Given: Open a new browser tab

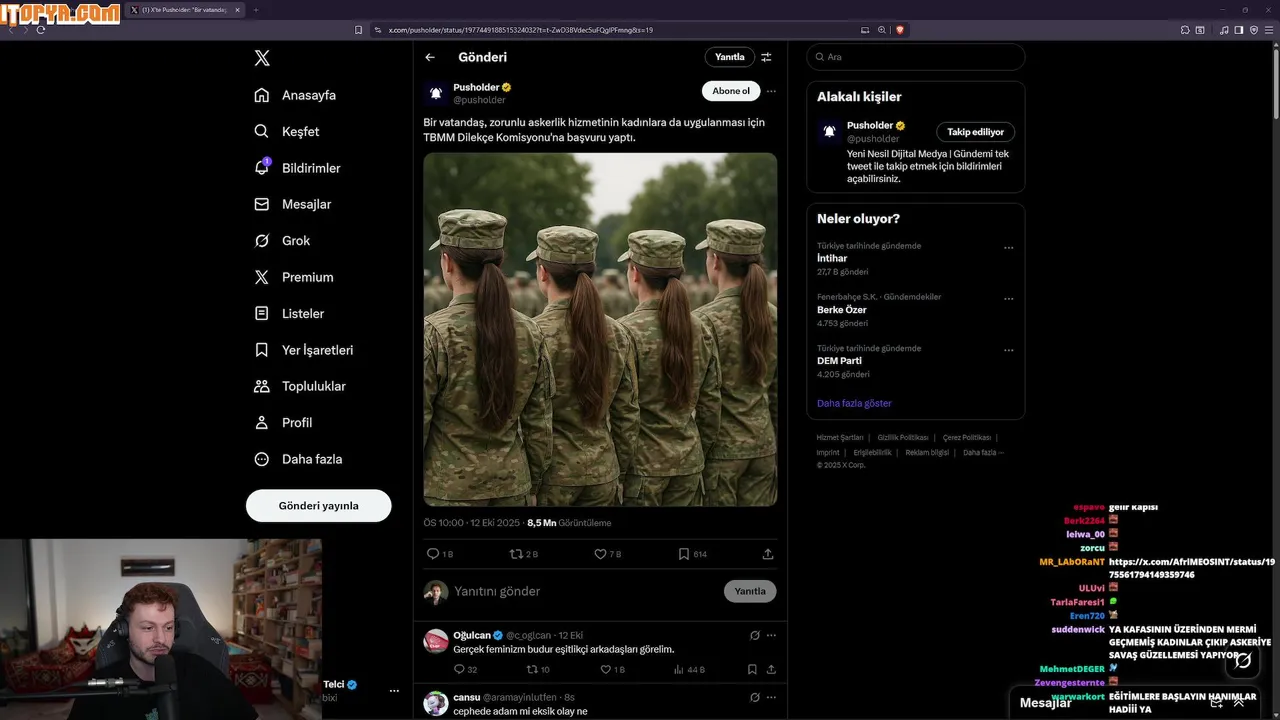Looking at the screenshot, I should tap(255, 10).
